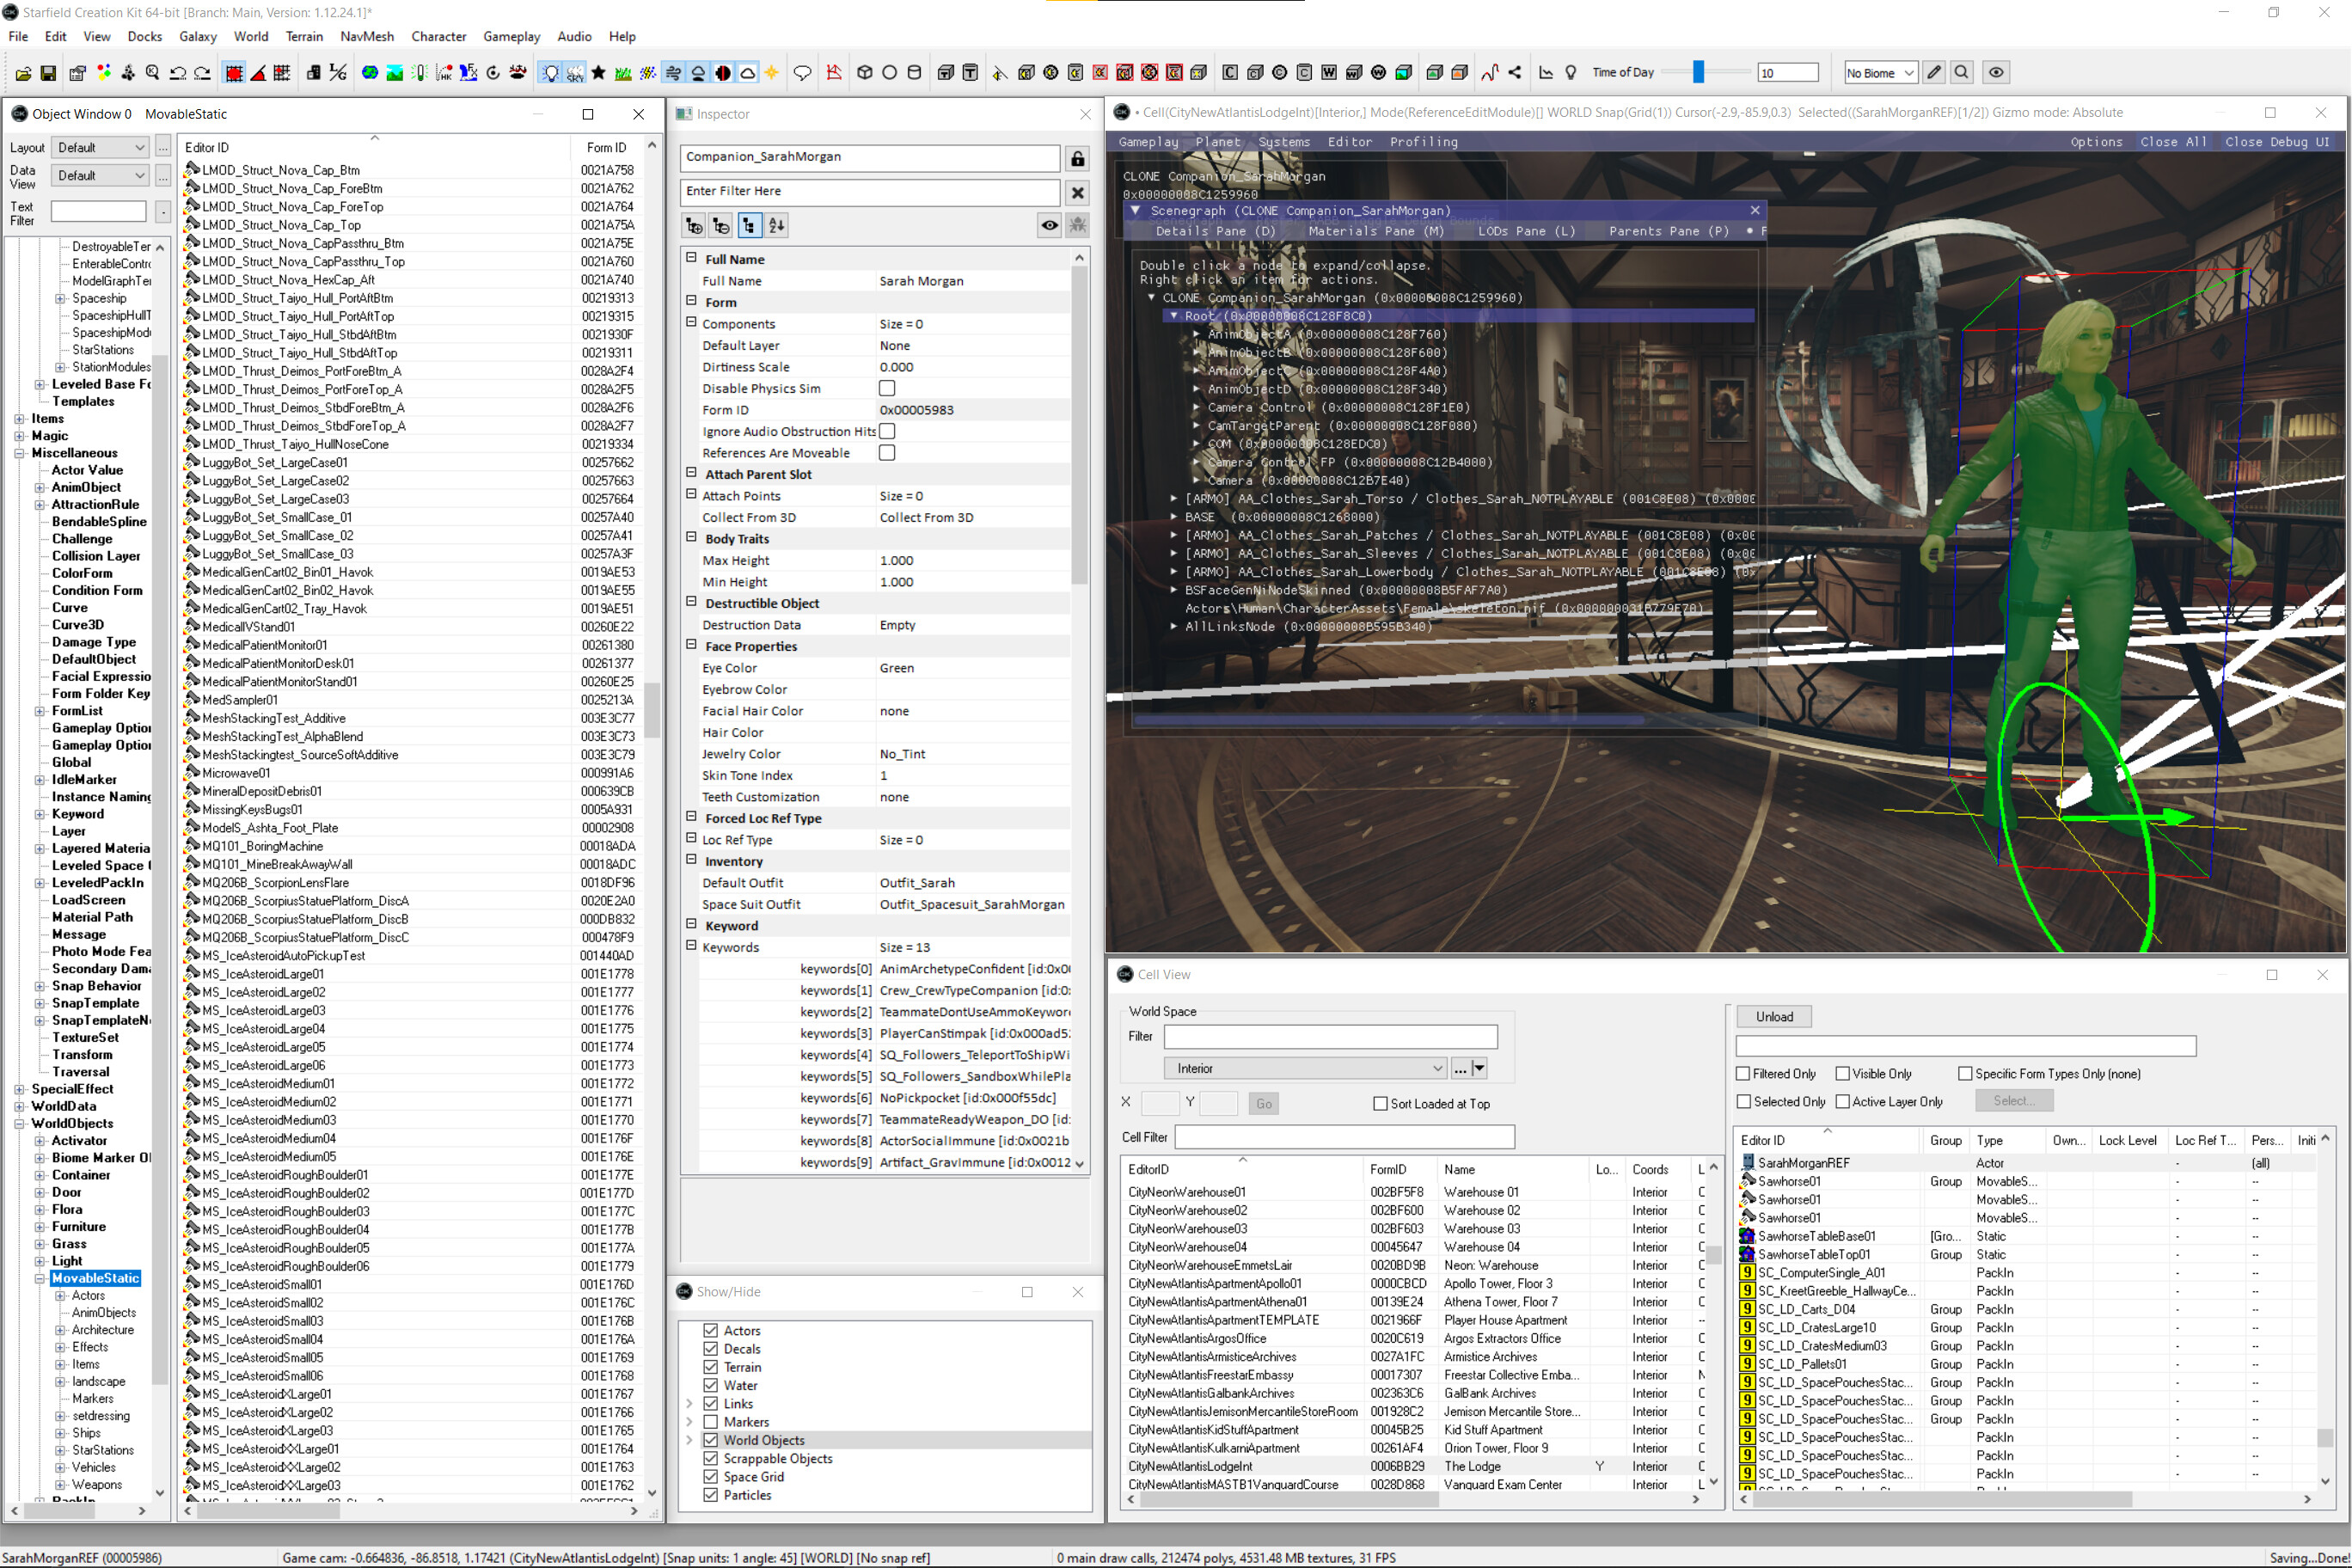Enable the Sort Loaded at Top checkbox
This screenshot has width=2352, height=1568.
click(1380, 1103)
